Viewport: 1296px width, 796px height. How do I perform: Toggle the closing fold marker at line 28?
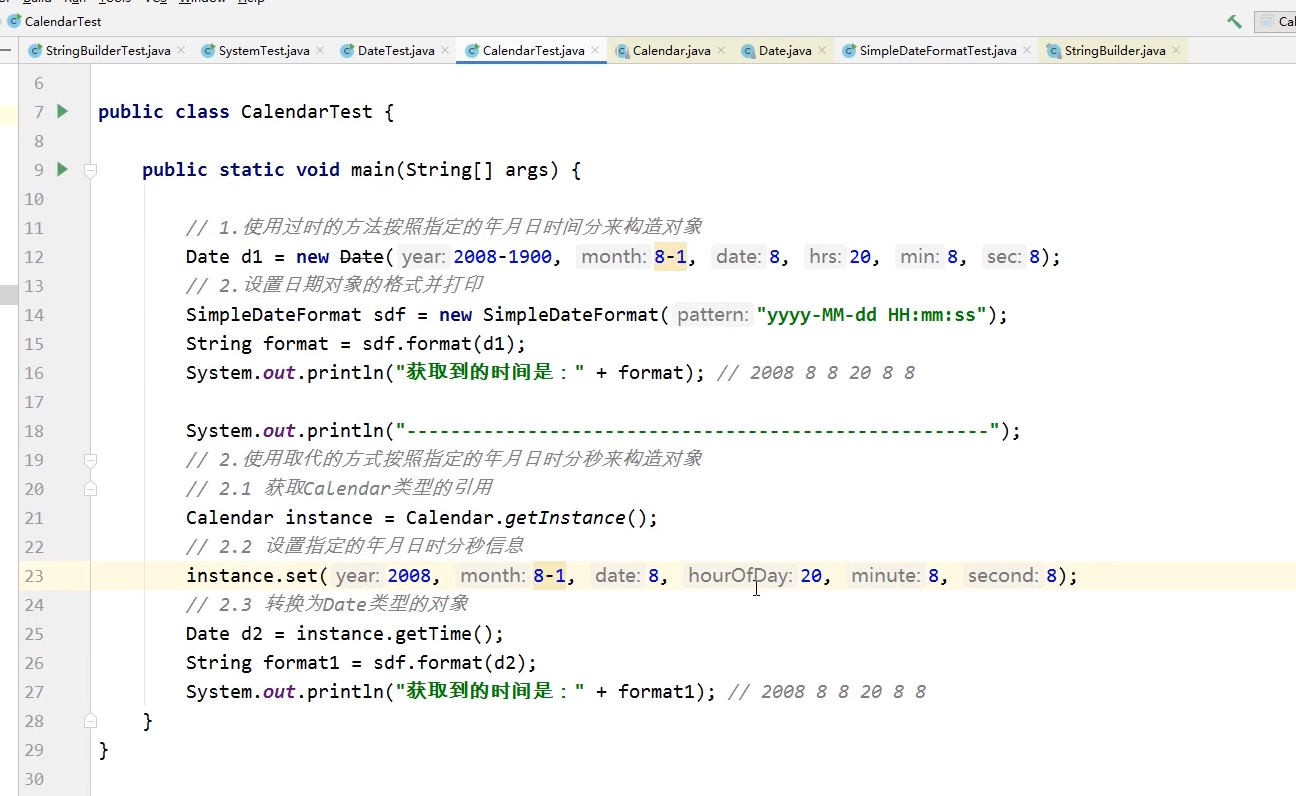[91, 721]
